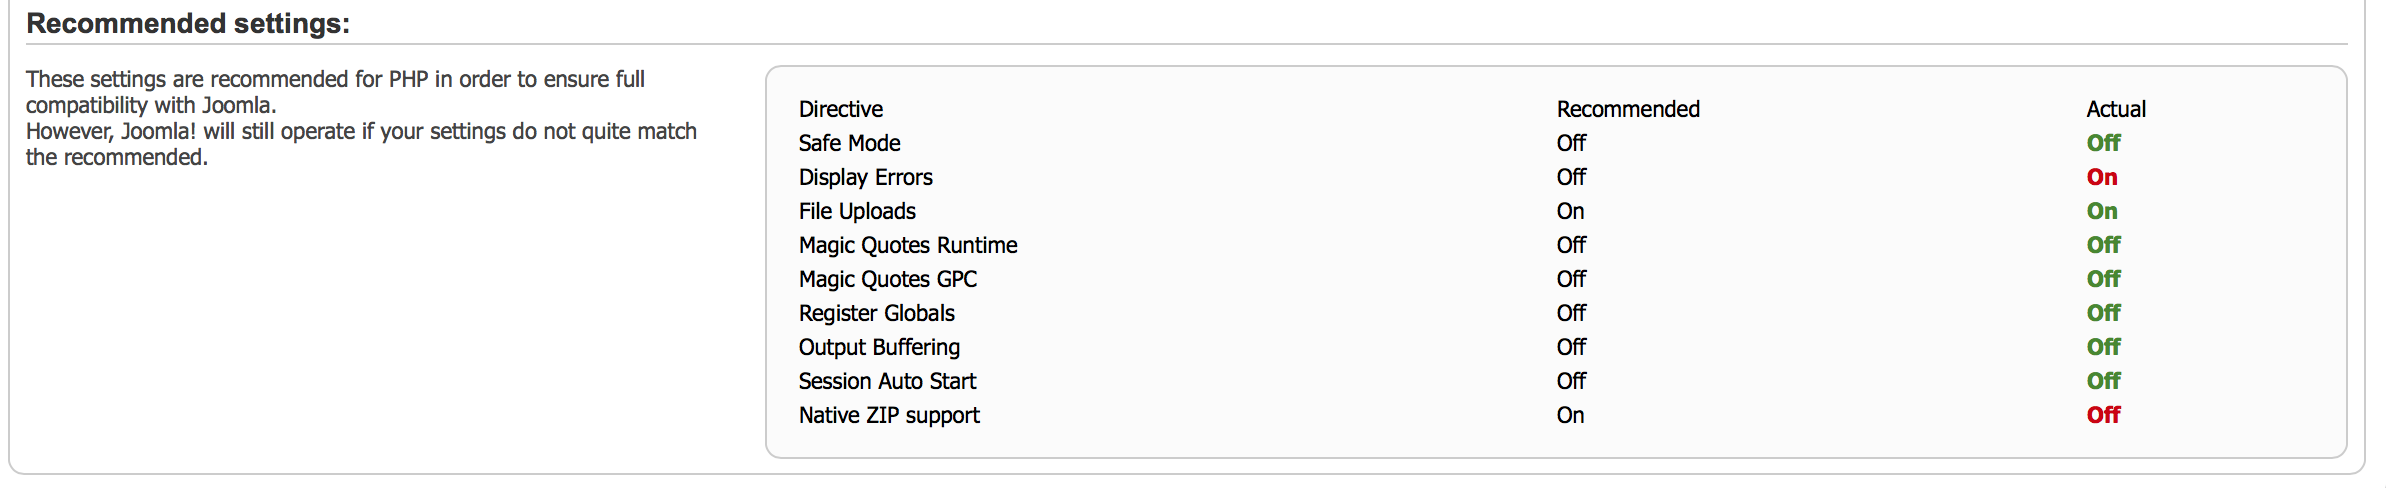Click the Session Auto Start label

click(x=887, y=381)
